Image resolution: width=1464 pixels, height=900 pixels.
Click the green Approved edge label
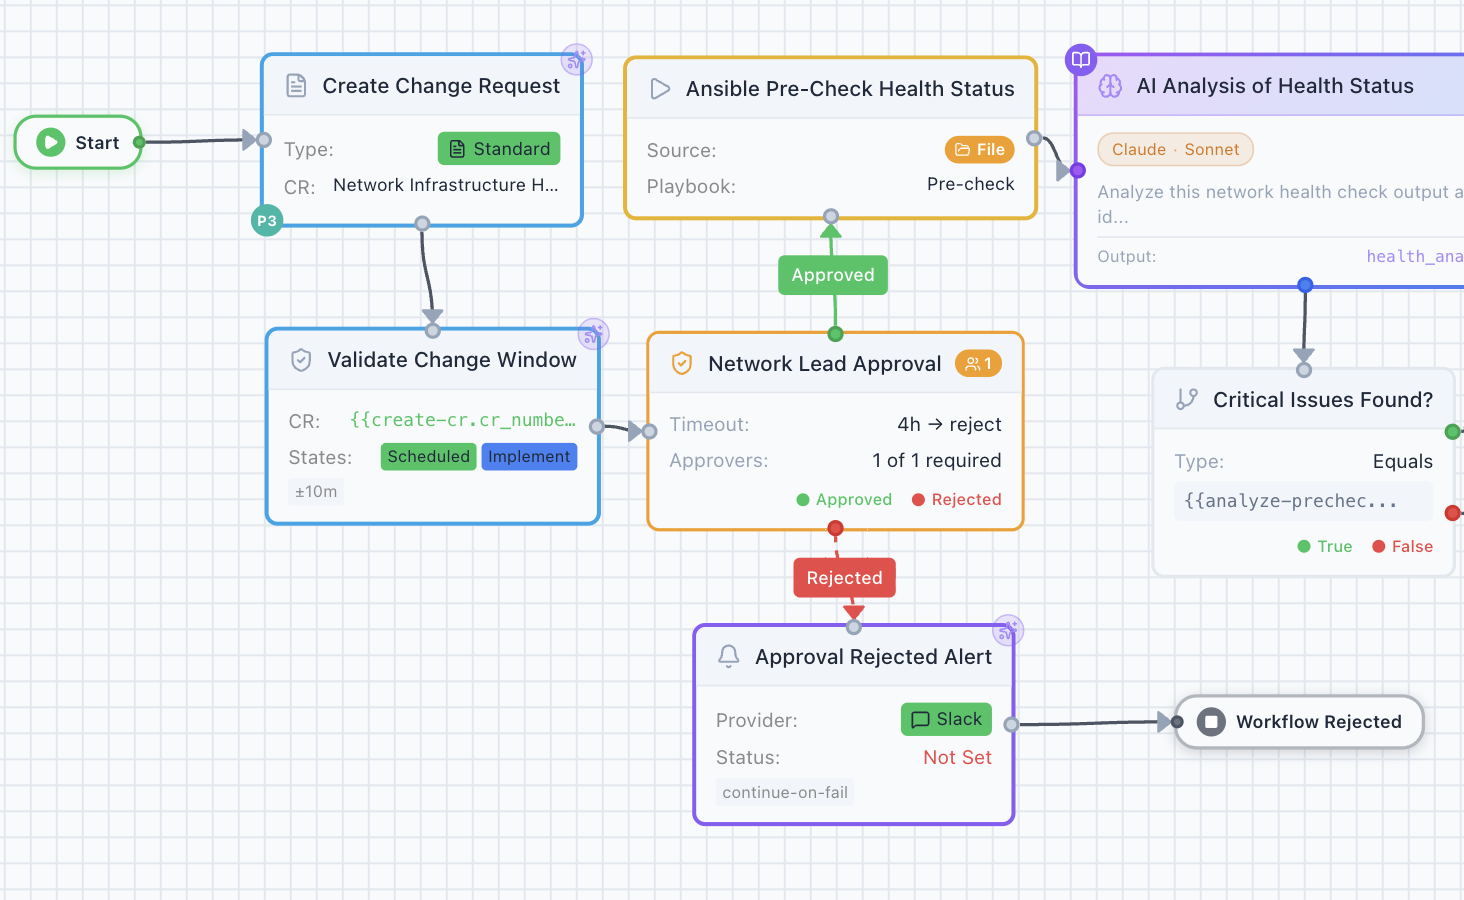(833, 275)
